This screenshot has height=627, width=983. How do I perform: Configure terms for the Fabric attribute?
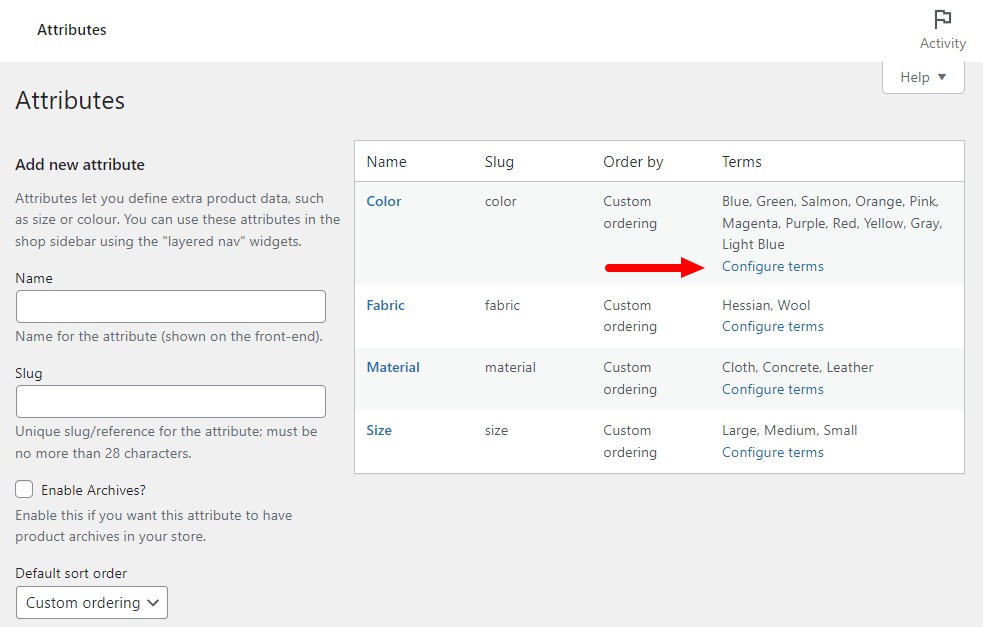773,326
